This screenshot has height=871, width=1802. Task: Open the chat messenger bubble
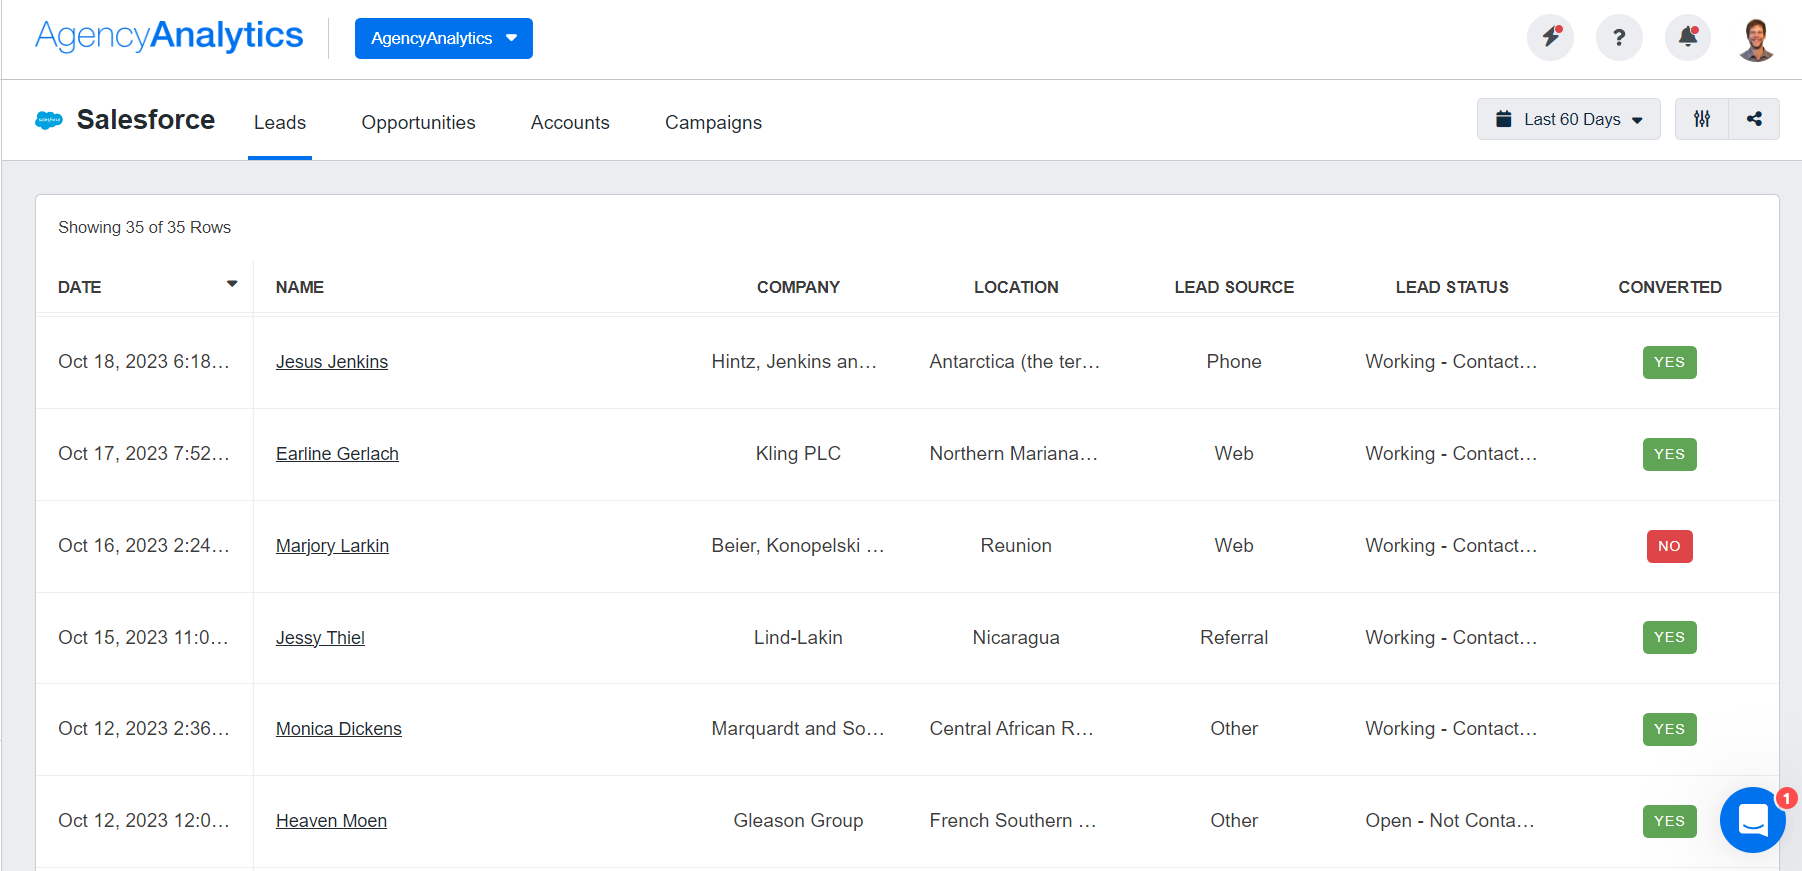tap(1753, 820)
